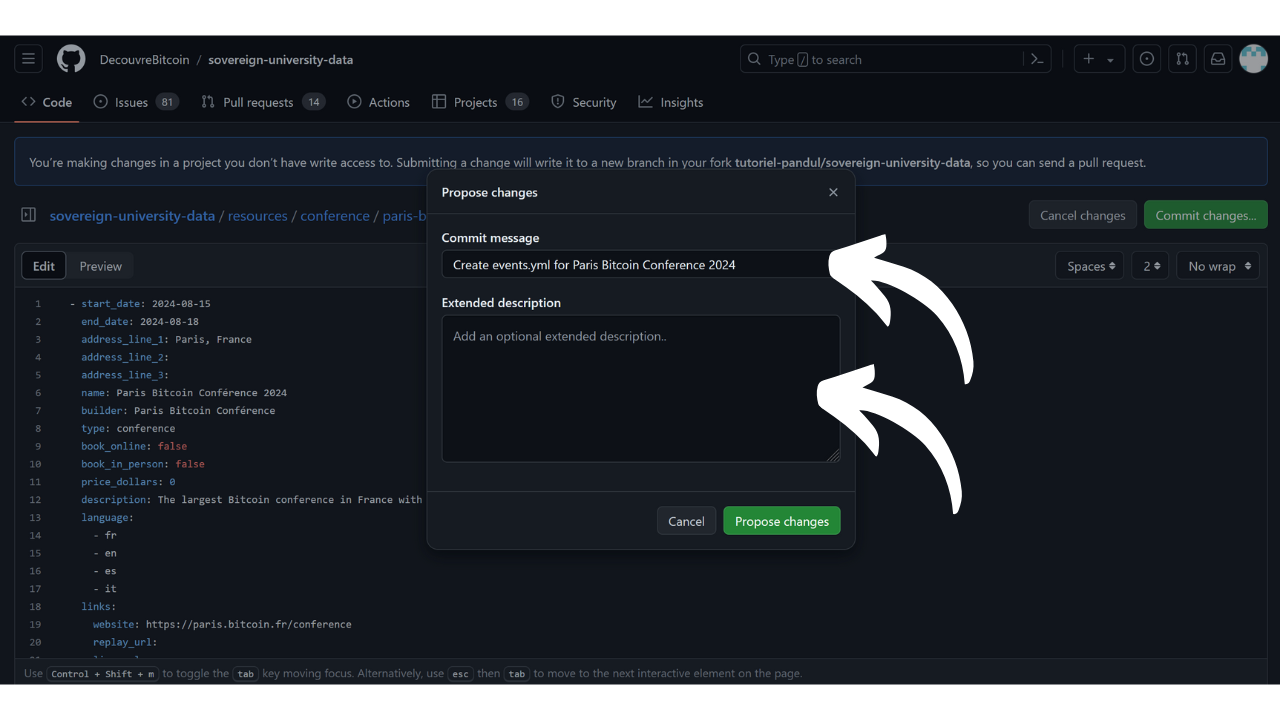This screenshot has width=1280, height=720.
Task: Switch to Preview mode in editor
Action: coord(101,266)
